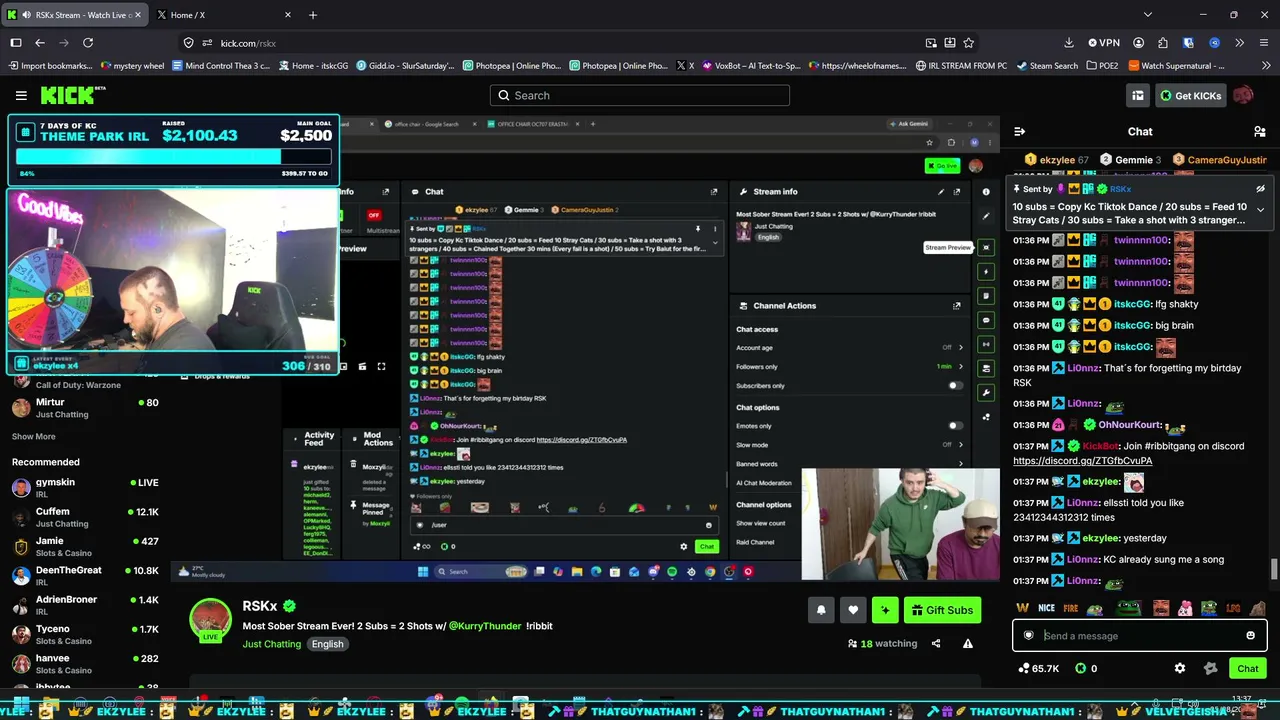Toggle stream notifications bell
Image resolution: width=1280 pixels, height=720 pixels.
click(821, 610)
